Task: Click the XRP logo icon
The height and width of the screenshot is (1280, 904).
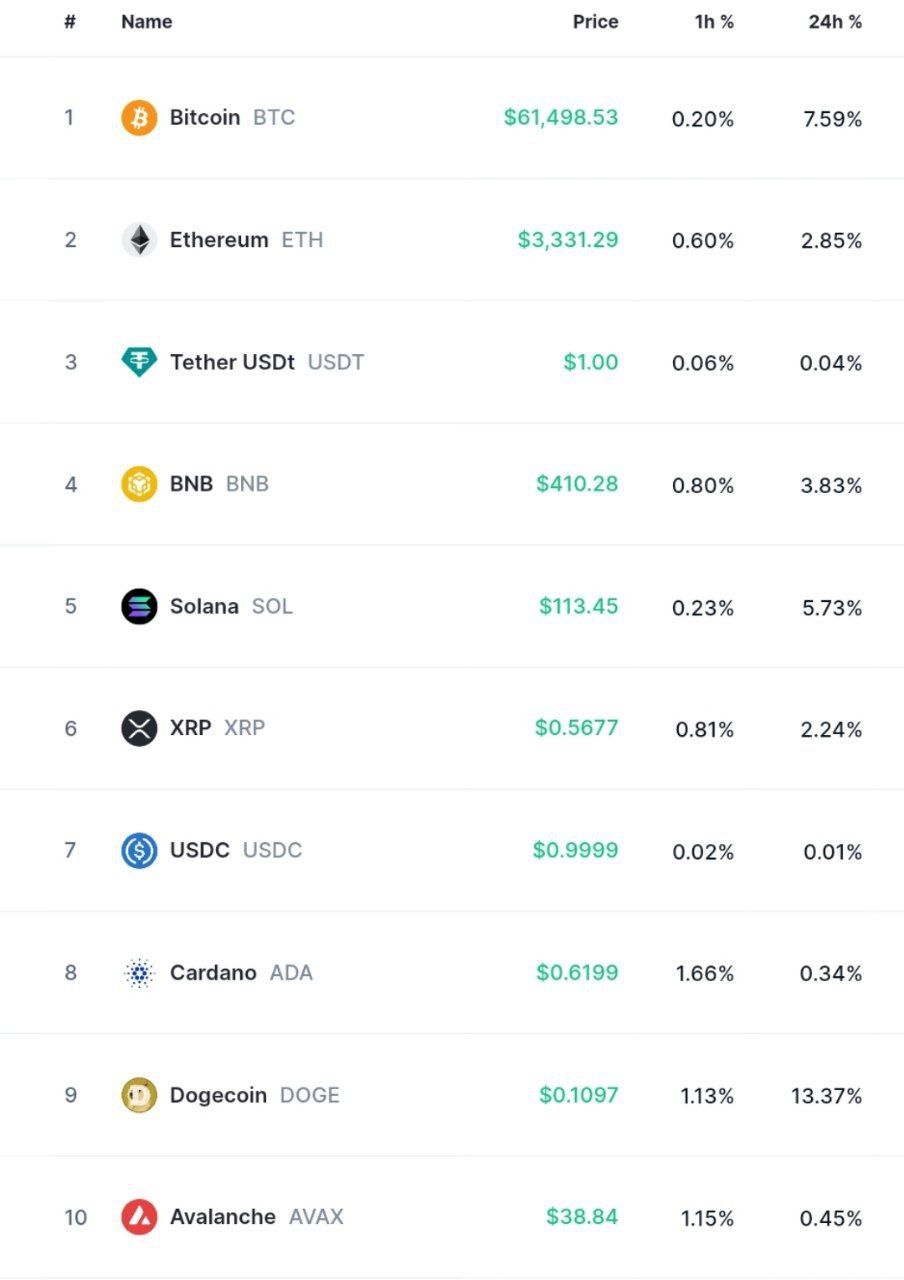Action: tap(139, 728)
